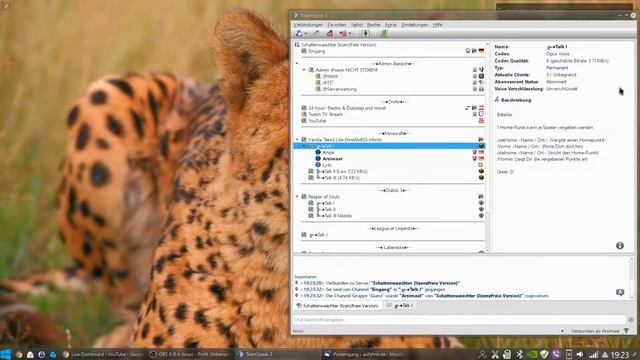Select Talk III Mobile under Reaper of Souls
Screen dimensions: 640x360
click(334, 216)
